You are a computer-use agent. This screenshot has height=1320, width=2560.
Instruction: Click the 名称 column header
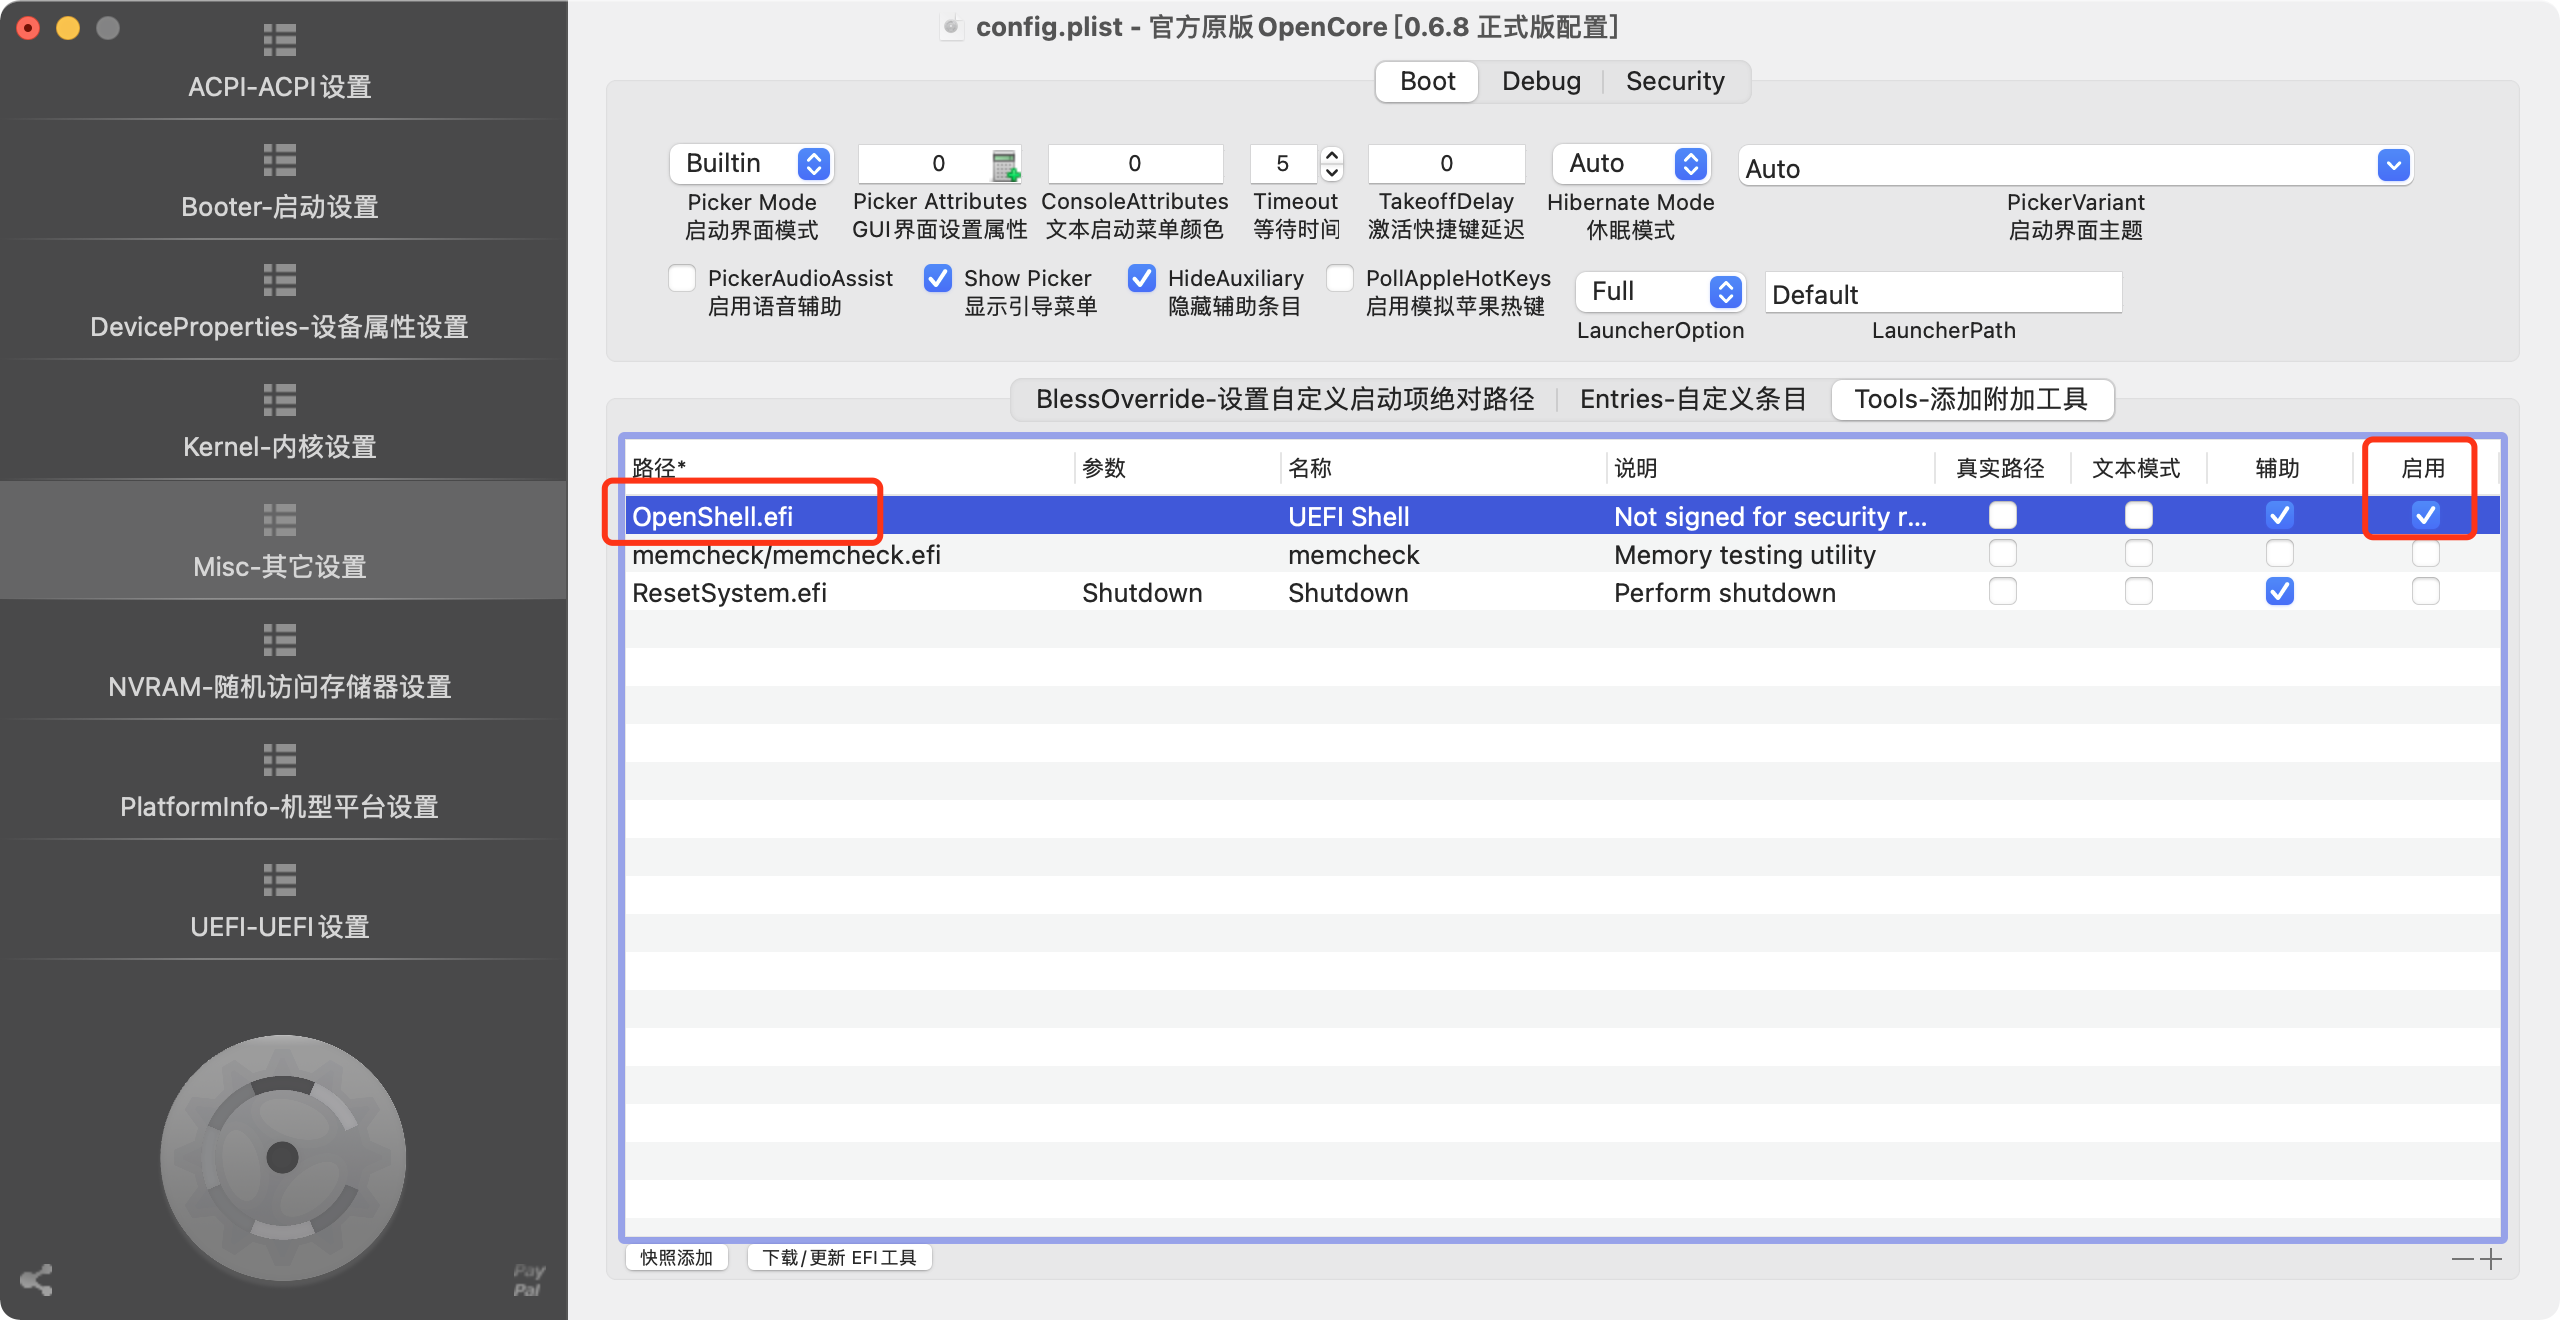coord(1443,468)
